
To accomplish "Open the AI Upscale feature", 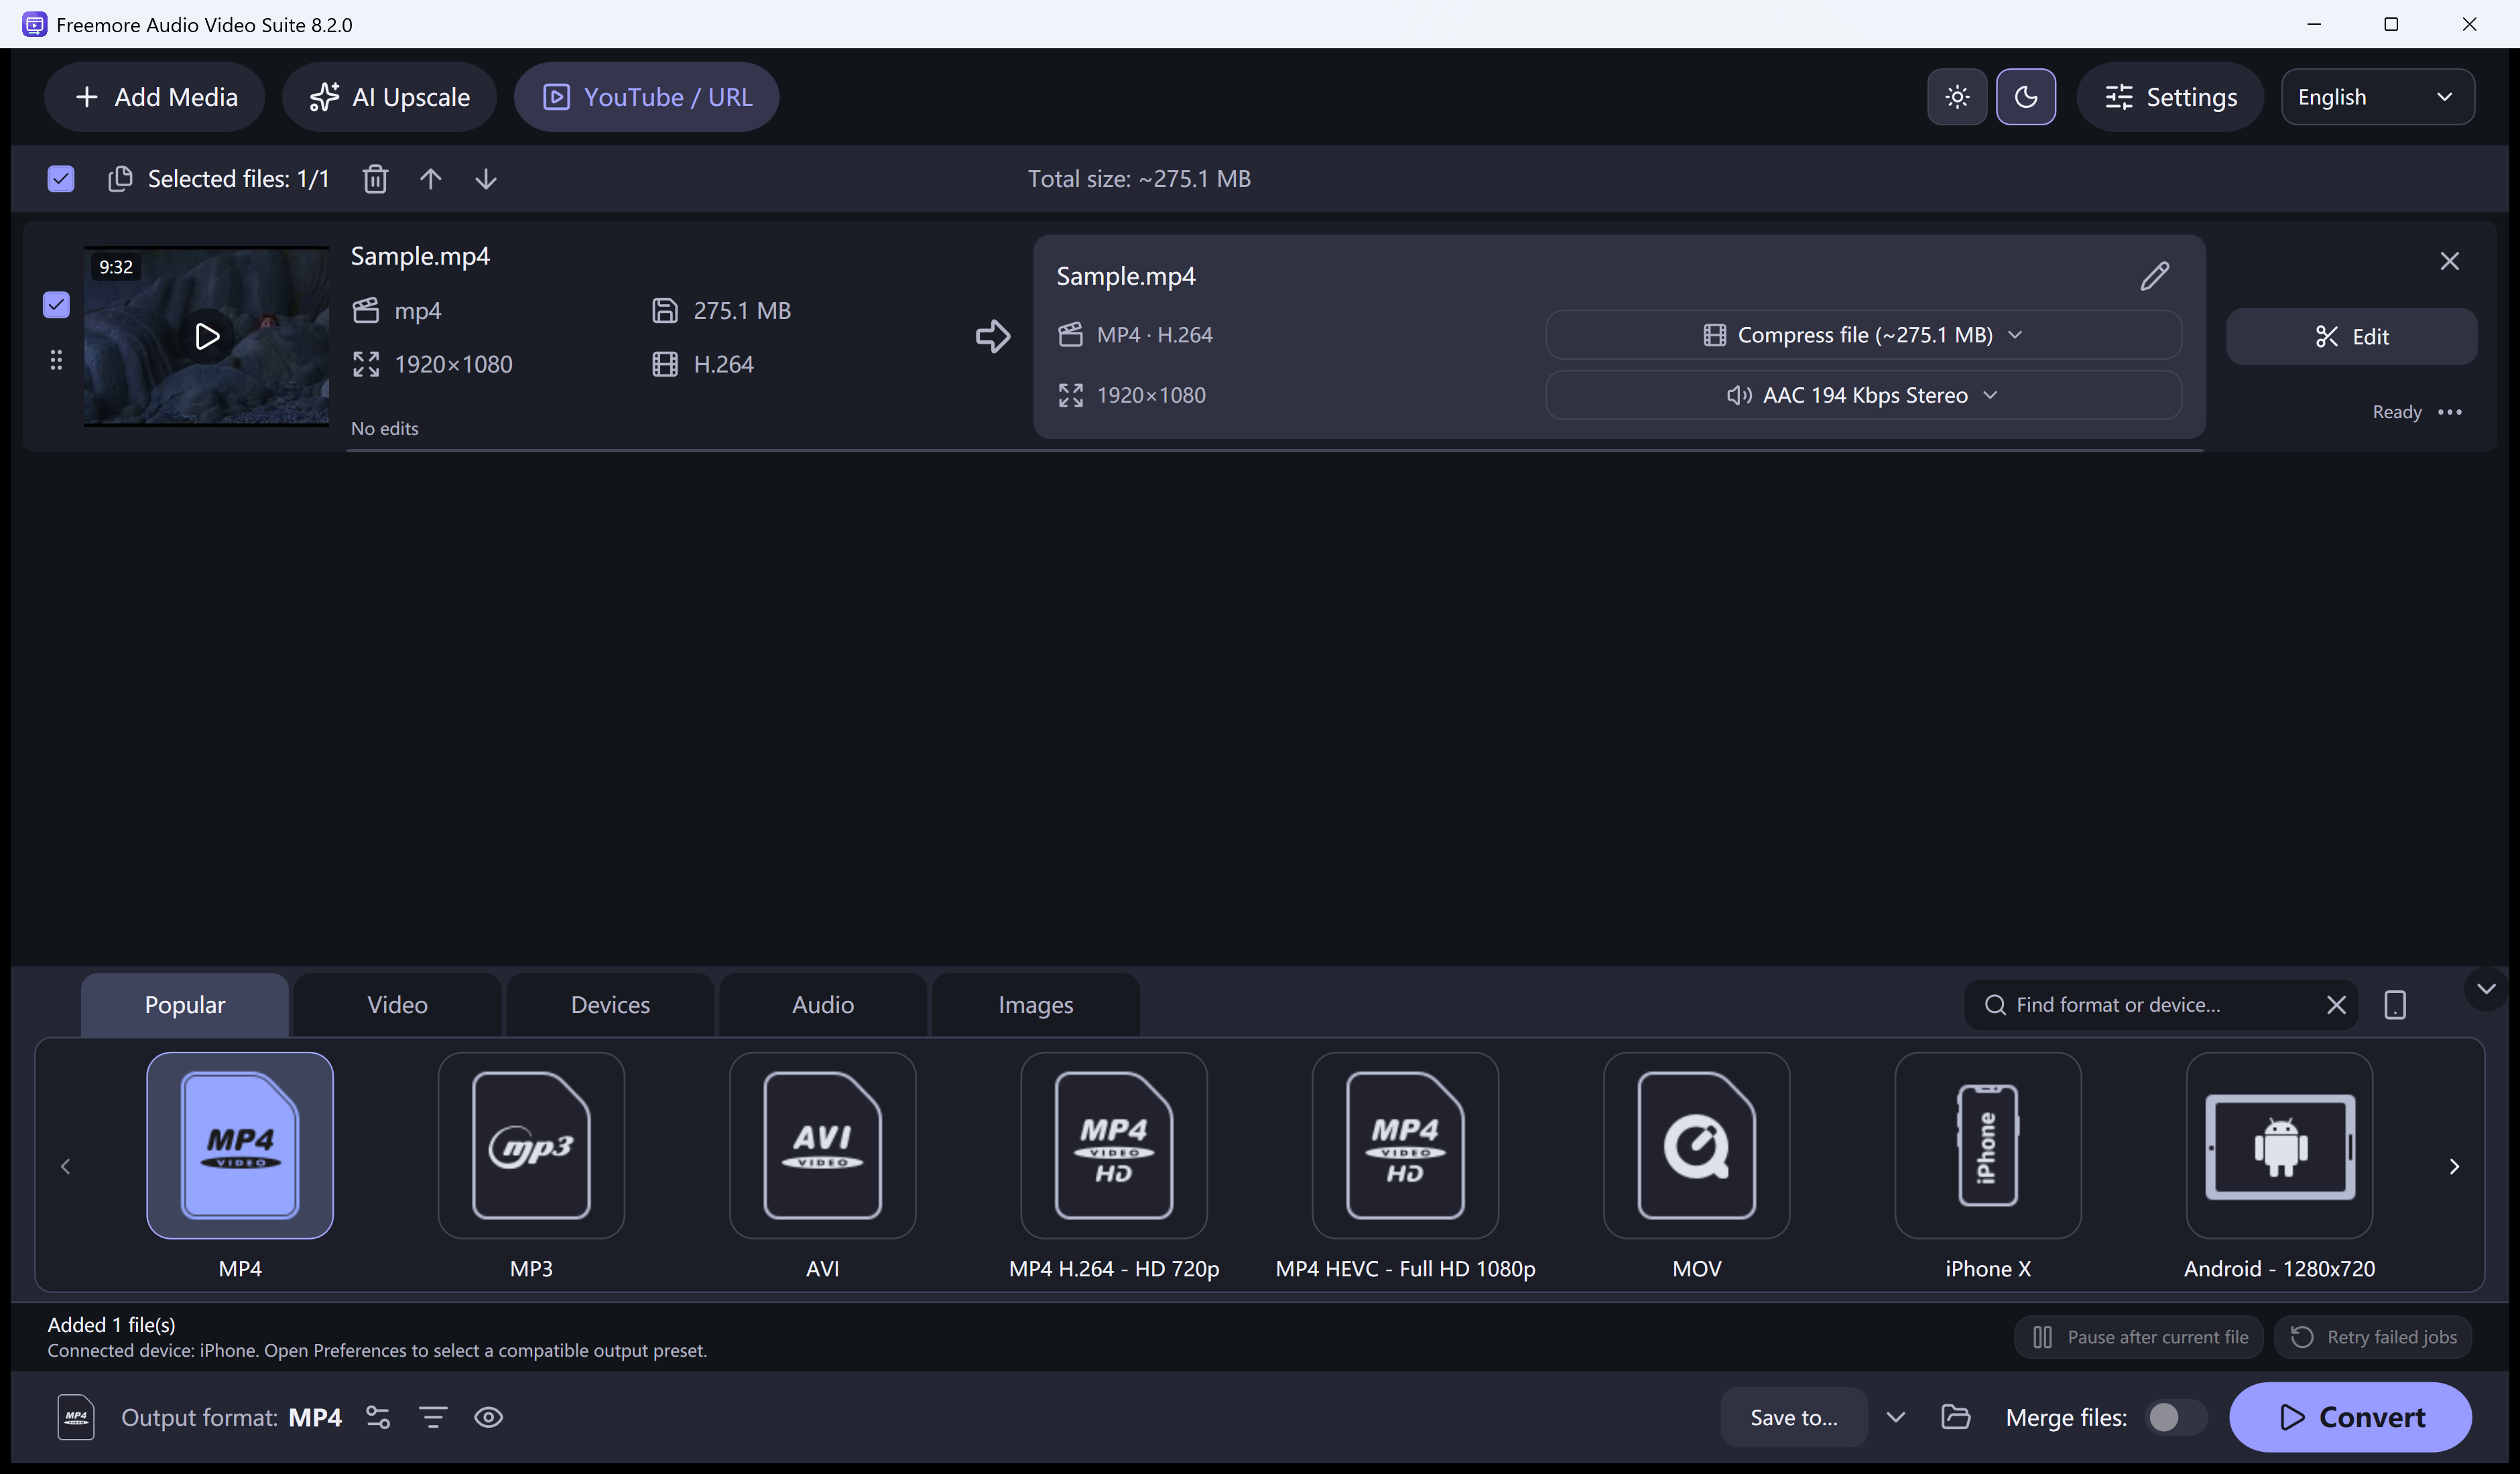I will point(389,97).
